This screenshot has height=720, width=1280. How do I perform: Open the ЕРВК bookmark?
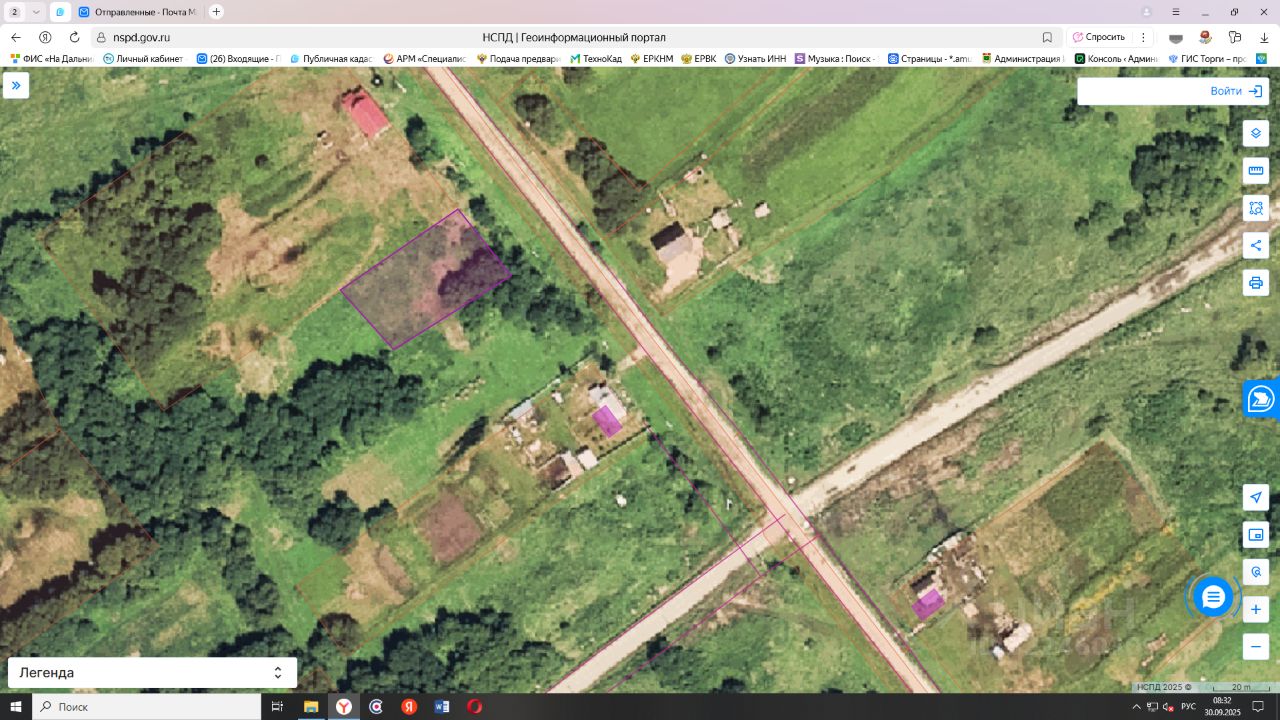pyautogui.click(x=700, y=59)
